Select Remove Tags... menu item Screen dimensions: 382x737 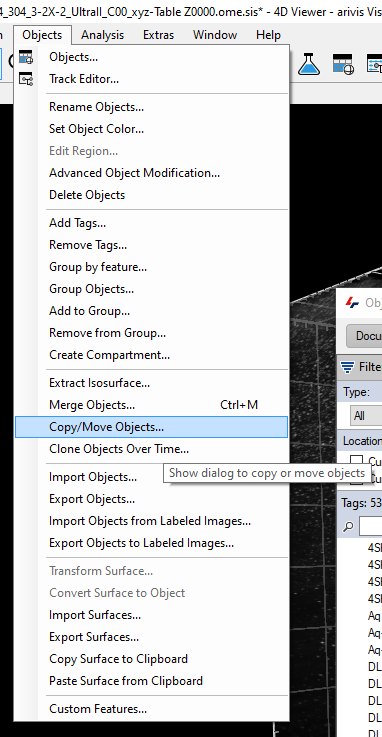tap(151, 245)
